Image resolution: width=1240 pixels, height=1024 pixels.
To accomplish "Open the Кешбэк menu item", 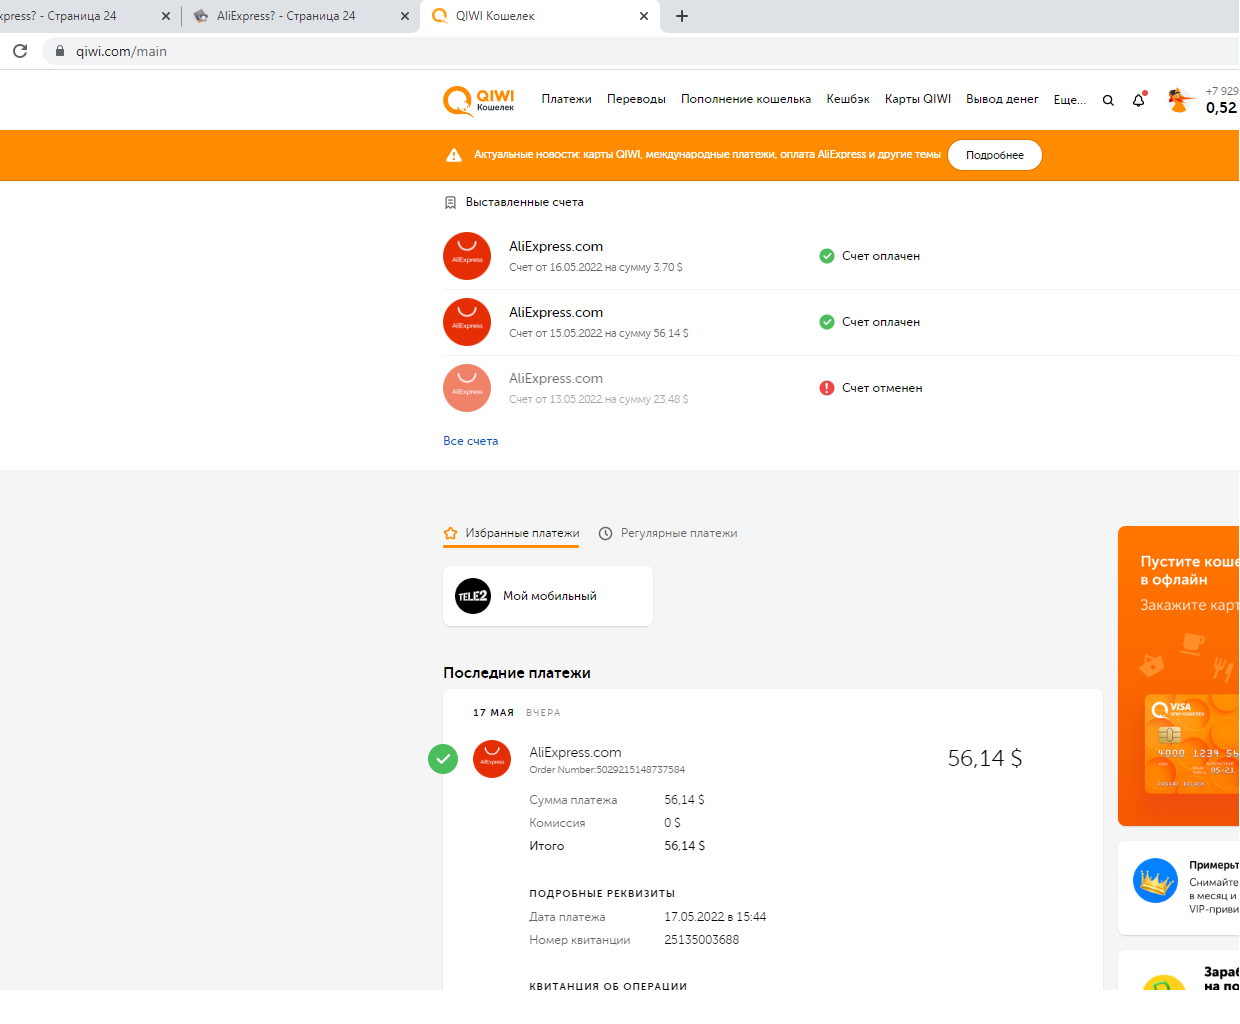I will [x=848, y=99].
